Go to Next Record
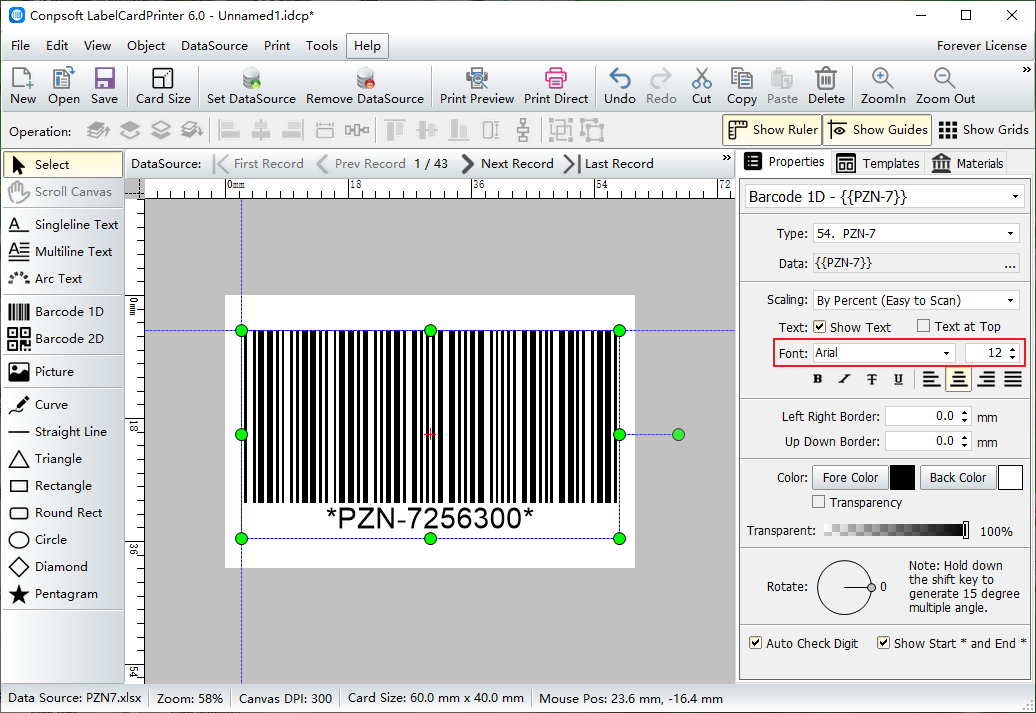This screenshot has height=713, width=1036. click(x=507, y=164)
